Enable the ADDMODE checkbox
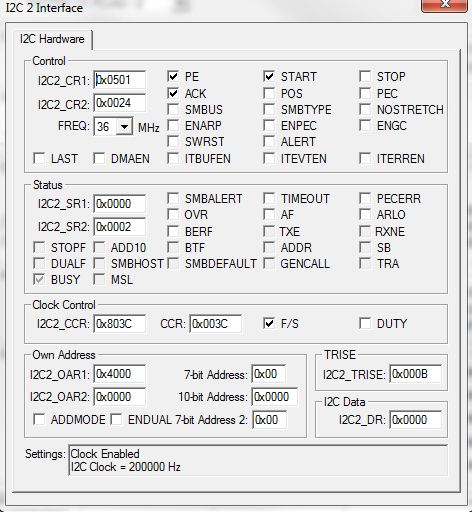 (x=39, y=419)
